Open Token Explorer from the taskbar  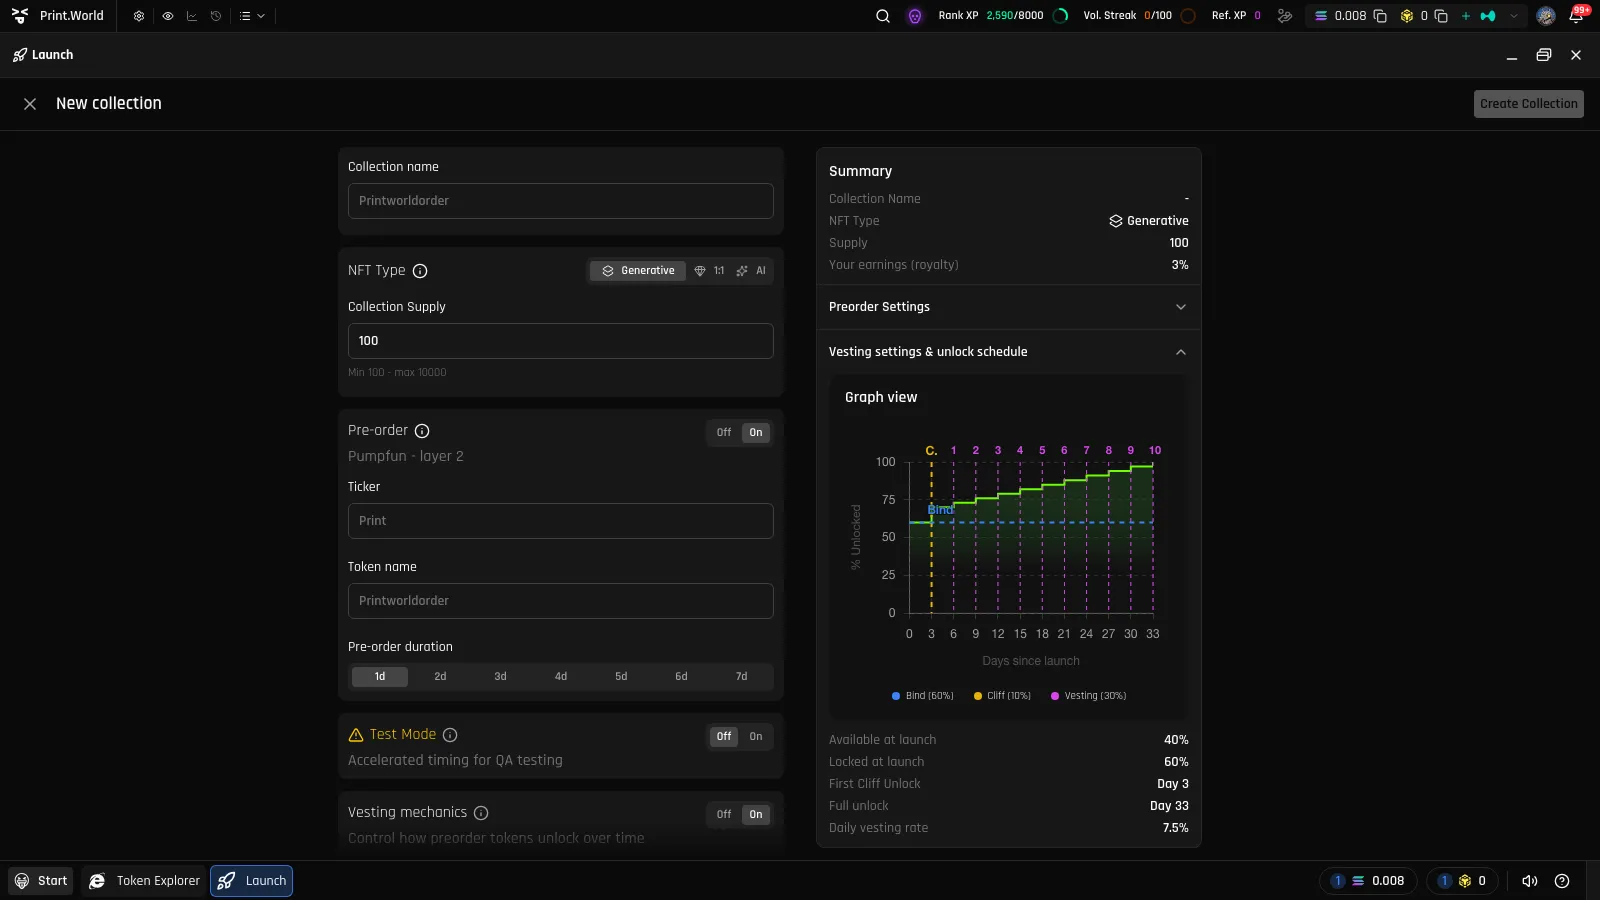(x=144, y=881)
